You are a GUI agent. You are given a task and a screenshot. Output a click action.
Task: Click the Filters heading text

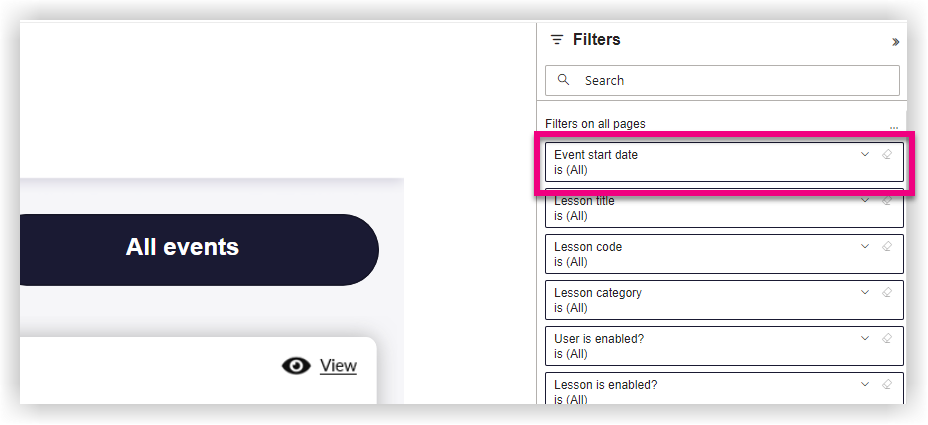pyautogui.click(x=597, y=40)
